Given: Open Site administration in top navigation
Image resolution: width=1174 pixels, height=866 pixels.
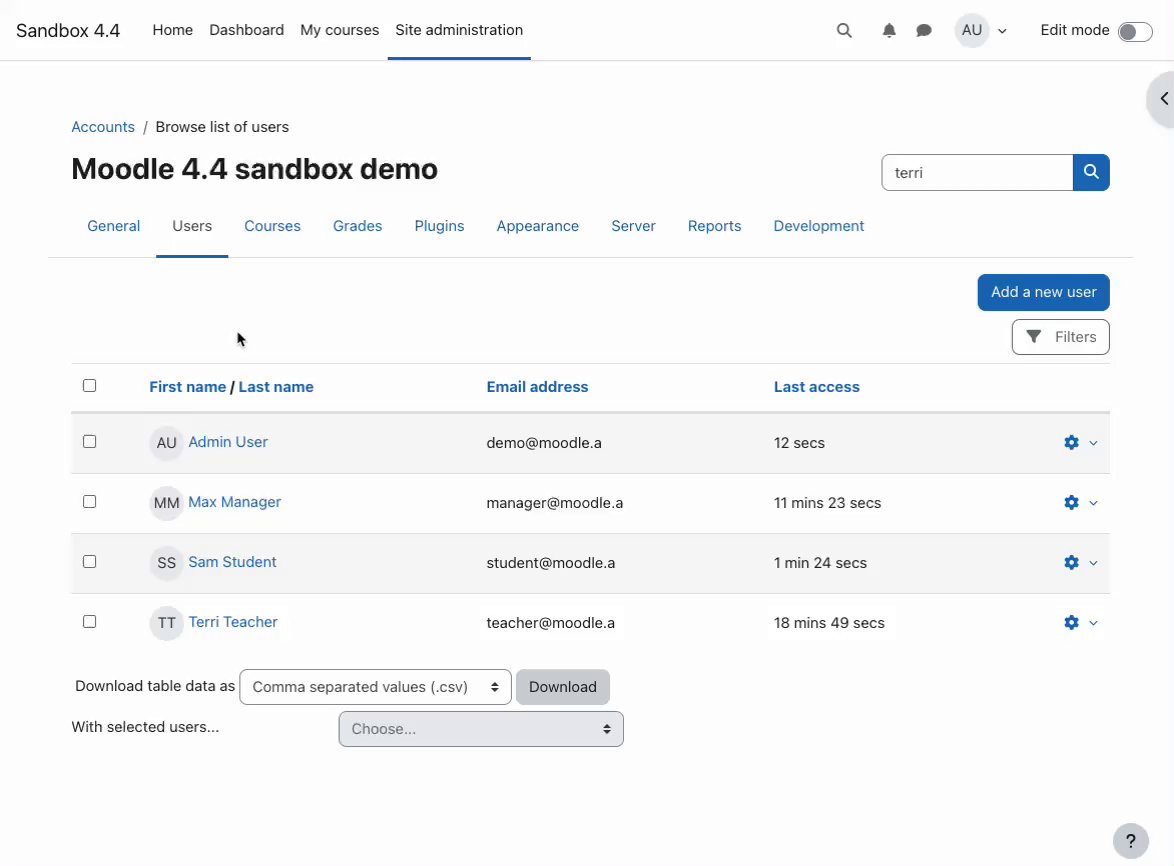Looking at the screenshot, I should click(x=459, y=30).
